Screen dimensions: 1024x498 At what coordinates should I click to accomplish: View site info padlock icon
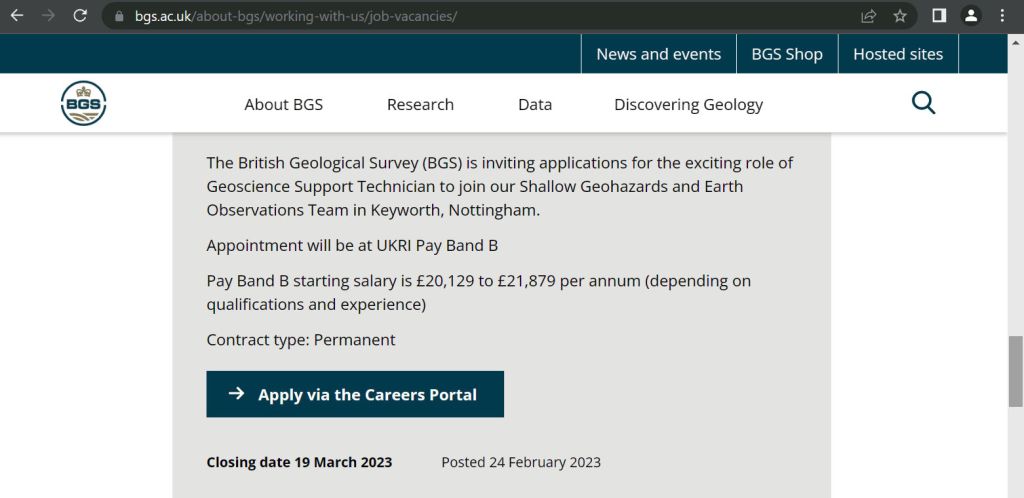[119, 16]
